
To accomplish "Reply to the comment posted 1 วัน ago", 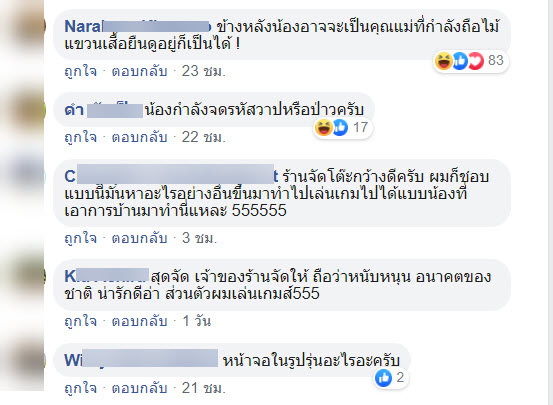I will [139, 321].
